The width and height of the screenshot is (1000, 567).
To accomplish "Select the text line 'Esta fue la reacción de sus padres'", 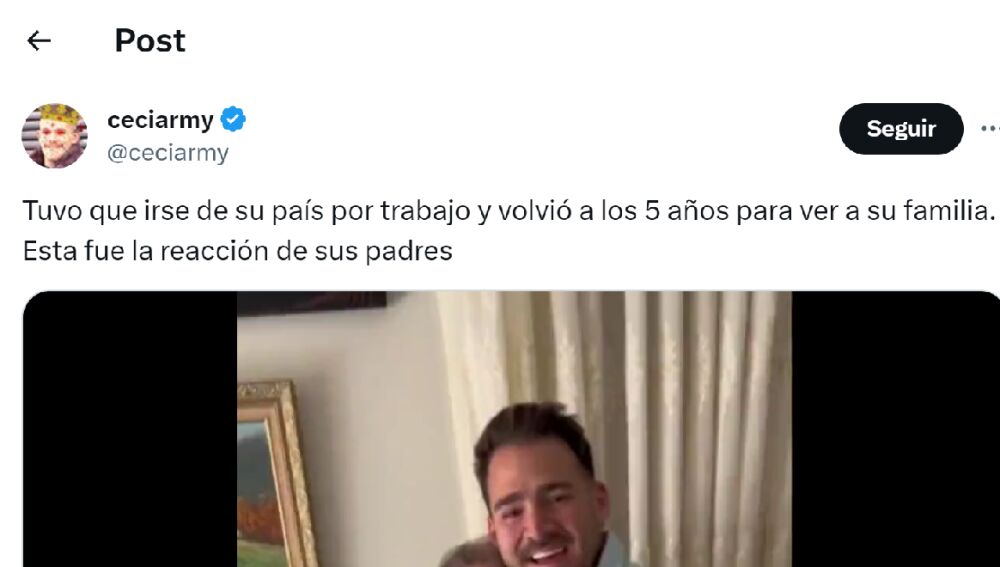I will pyautogui.click(x=237, y=251).
